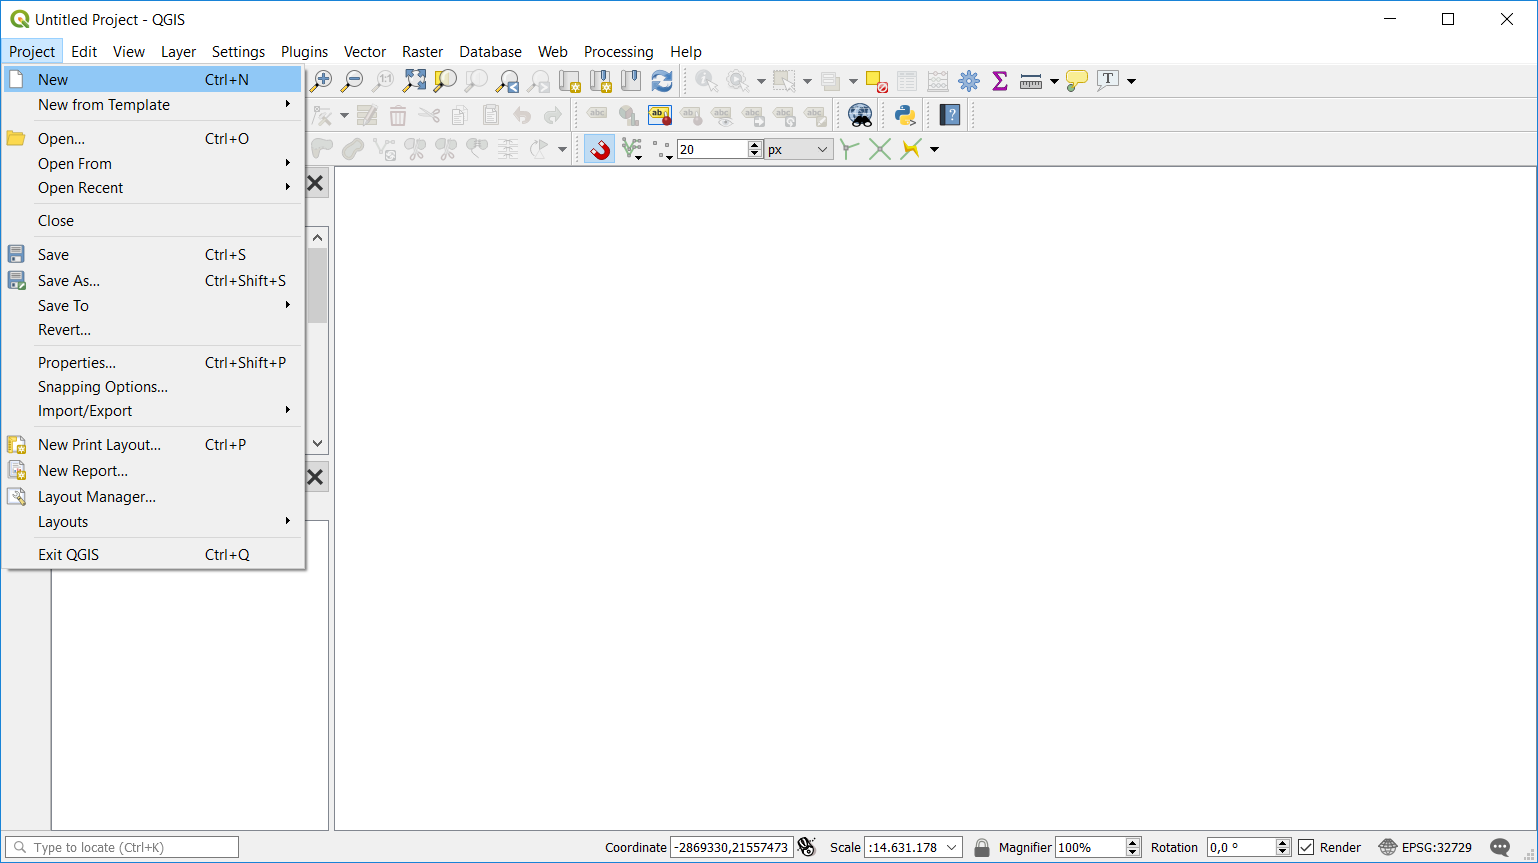
Task: Uncheck the Render checkbox
Action: click(x=1306, y=847)
